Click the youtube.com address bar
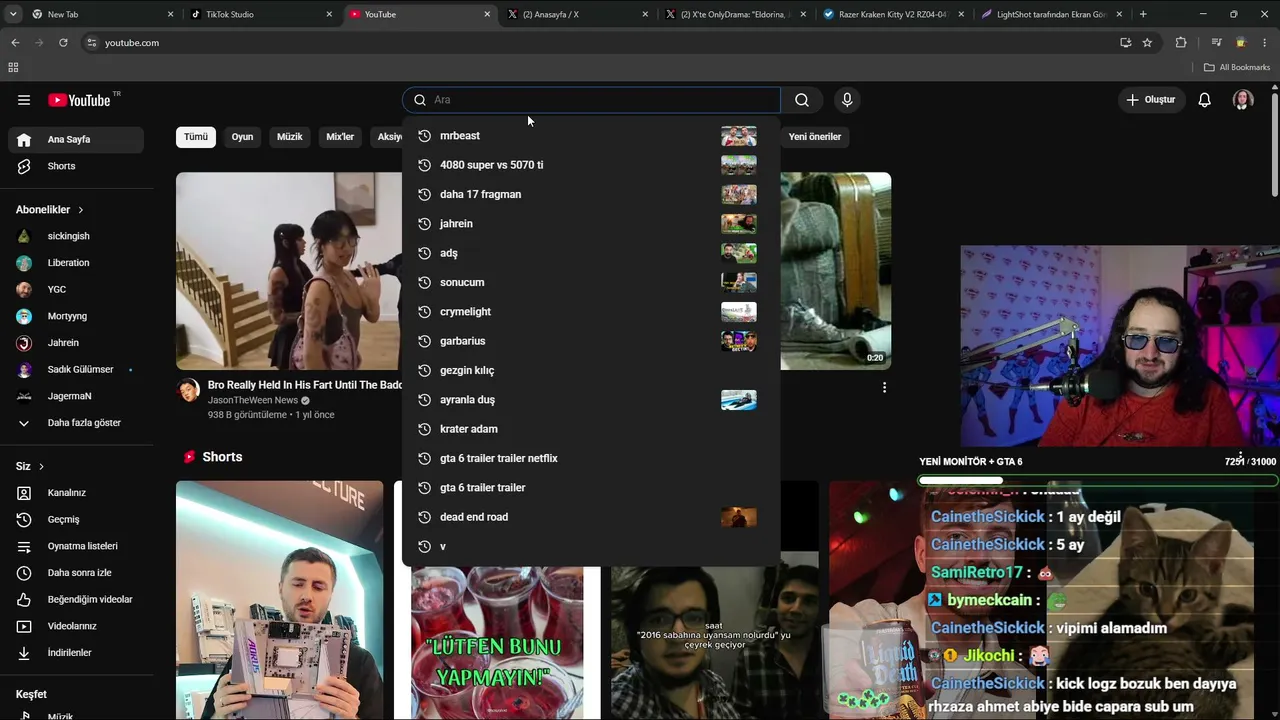 pyautogui.click(x=600, y=43)
